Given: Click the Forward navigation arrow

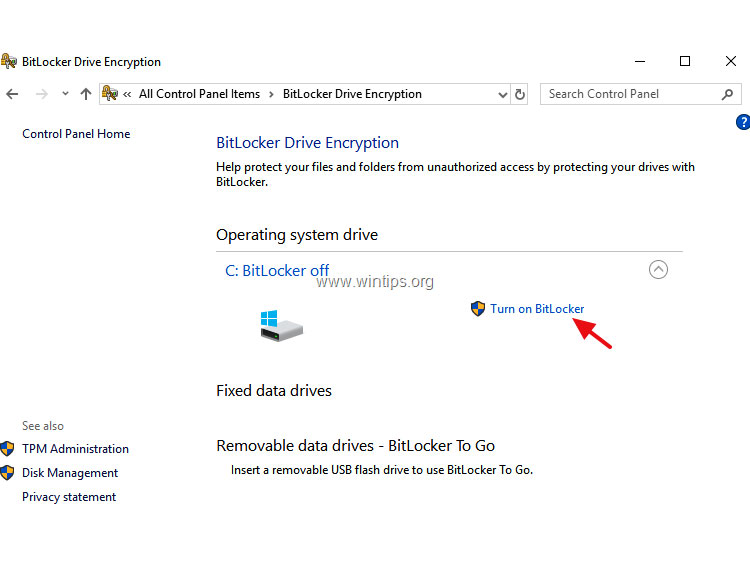Looking at the screenshot, I should [42, 94].
